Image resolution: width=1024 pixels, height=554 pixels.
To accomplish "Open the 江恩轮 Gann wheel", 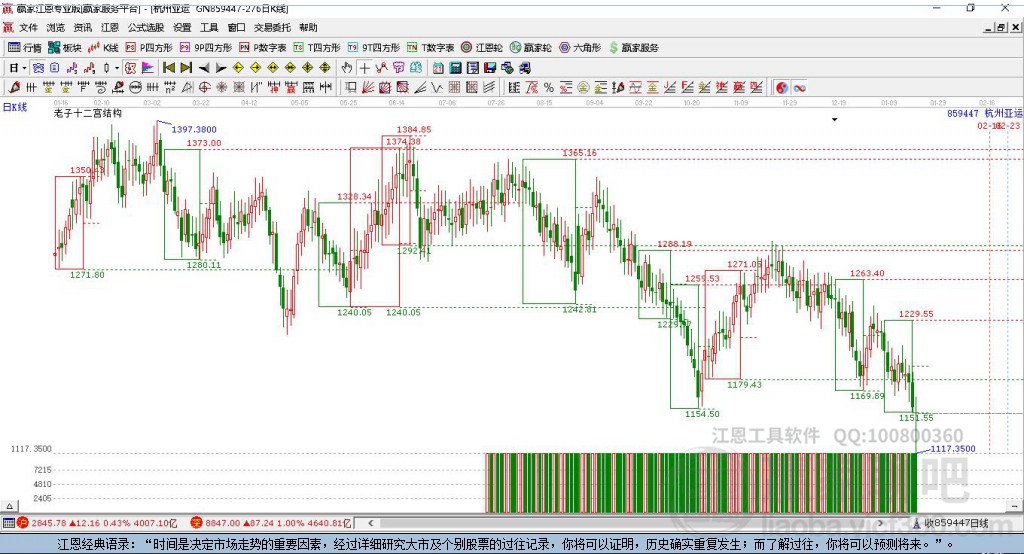I will pyautogui.click(x=482, y=48).
